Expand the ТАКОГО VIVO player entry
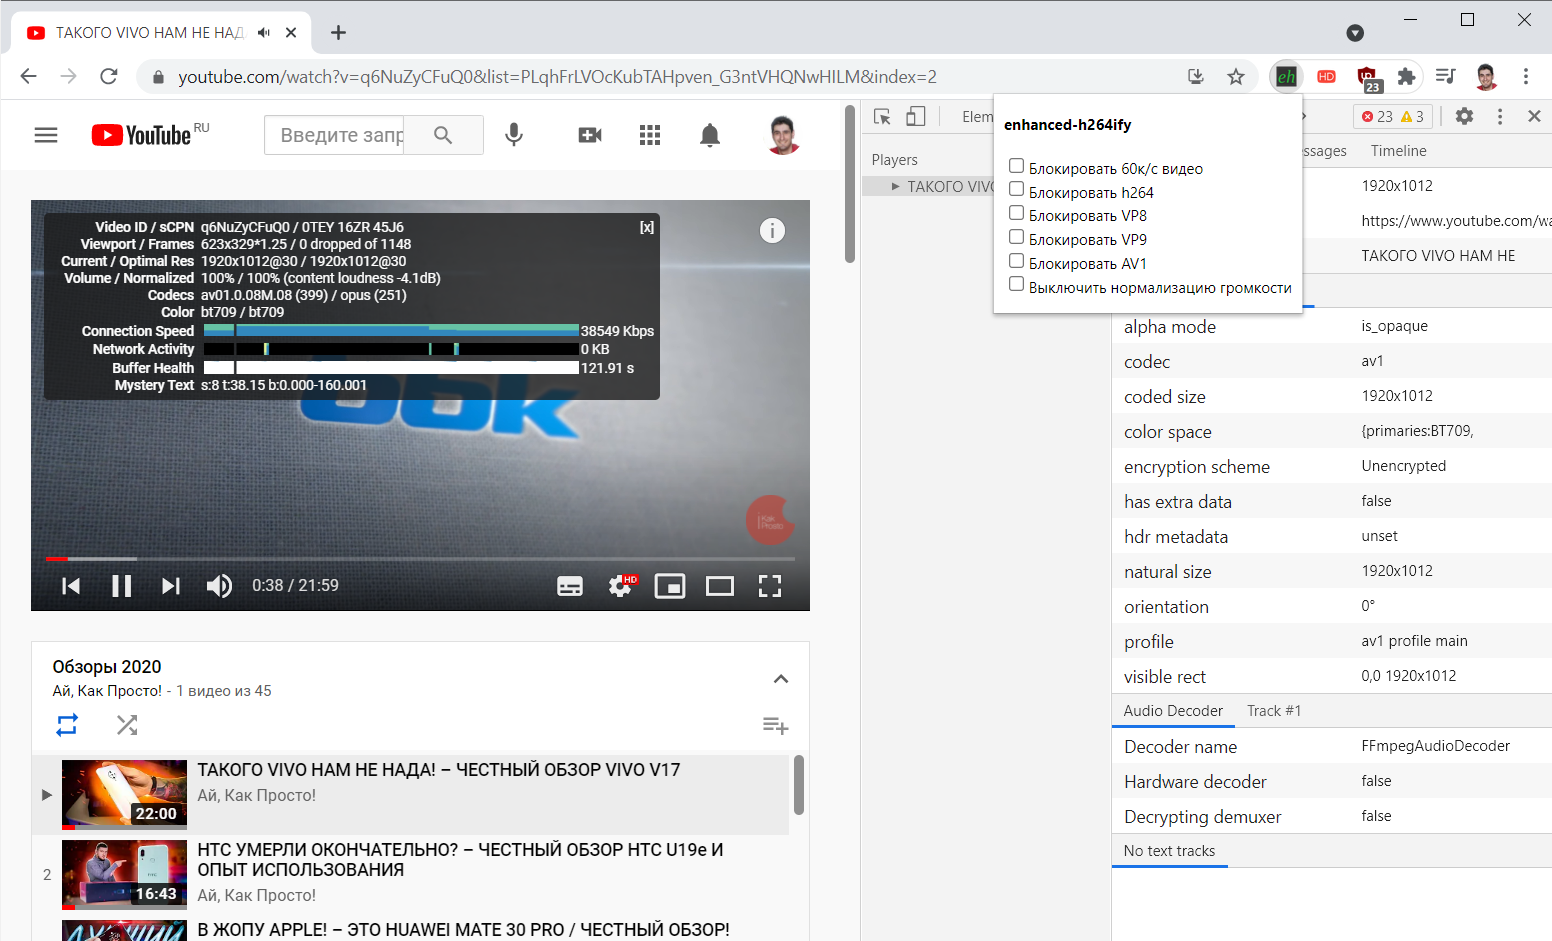 pyautogui.click(x=896, y=187)
